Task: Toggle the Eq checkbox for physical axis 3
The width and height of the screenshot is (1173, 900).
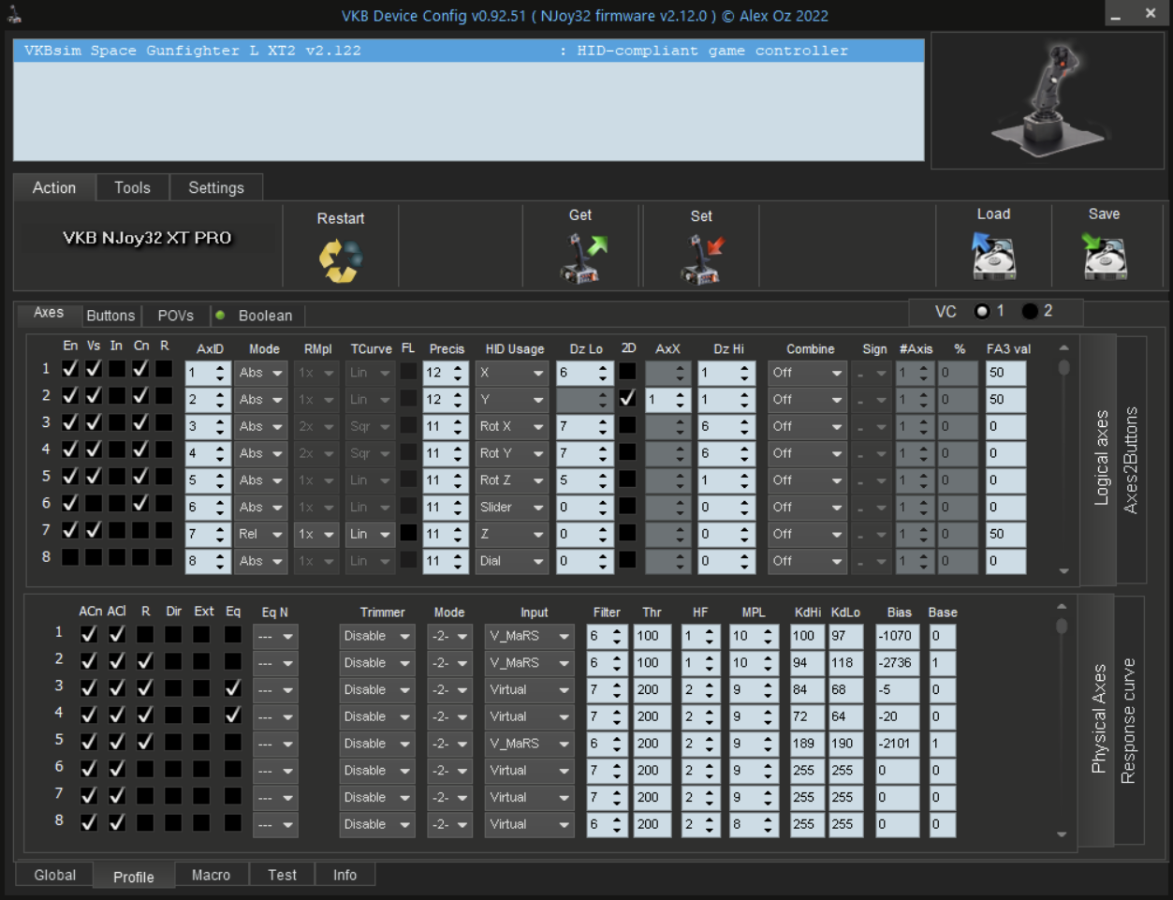Action: coord(233,688)
